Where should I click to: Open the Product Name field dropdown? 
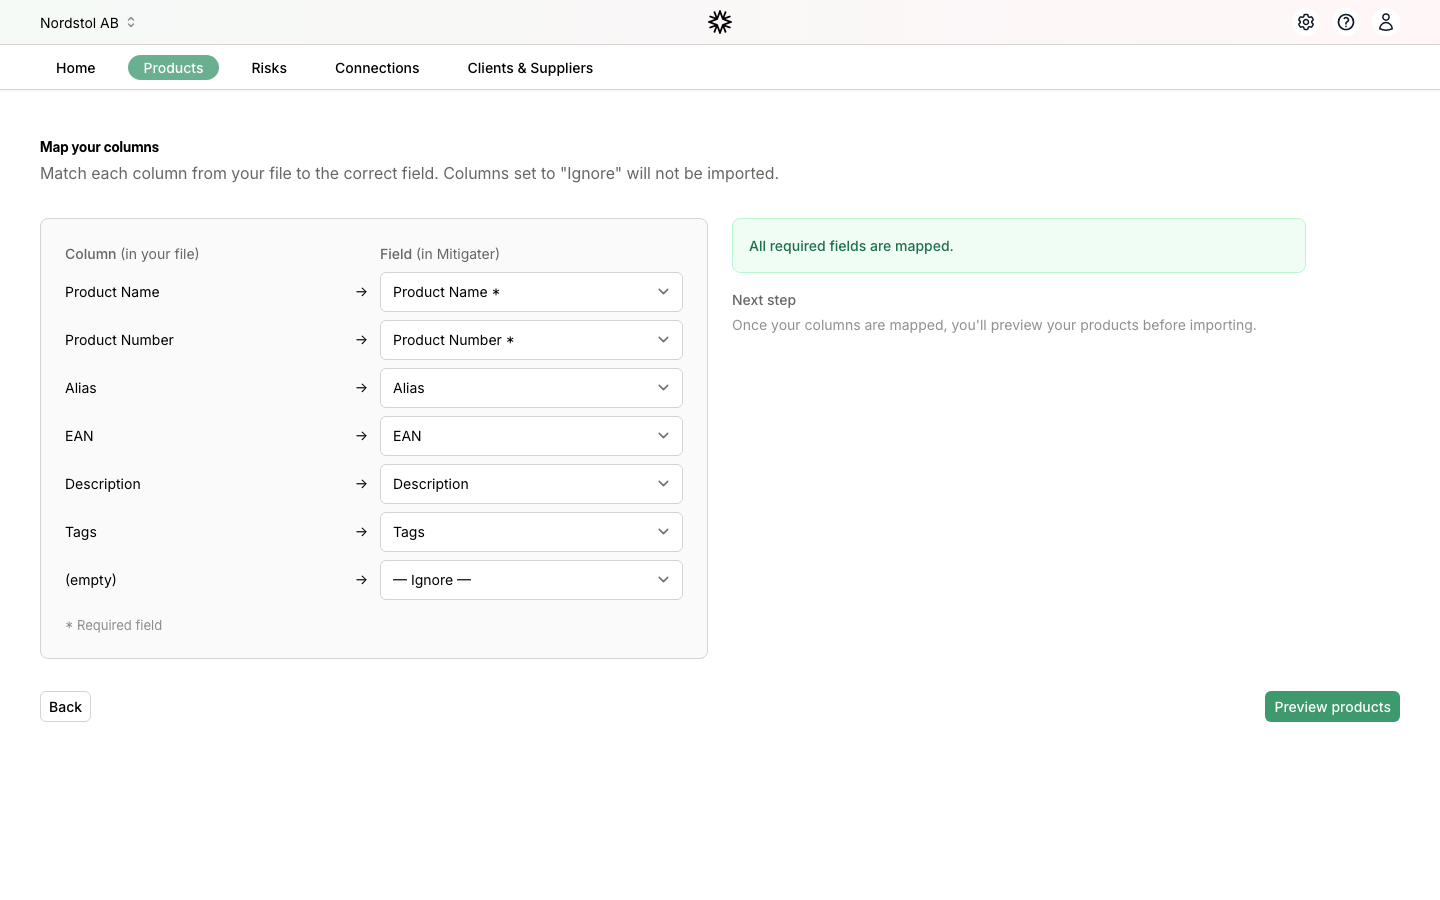pos(531,292)
